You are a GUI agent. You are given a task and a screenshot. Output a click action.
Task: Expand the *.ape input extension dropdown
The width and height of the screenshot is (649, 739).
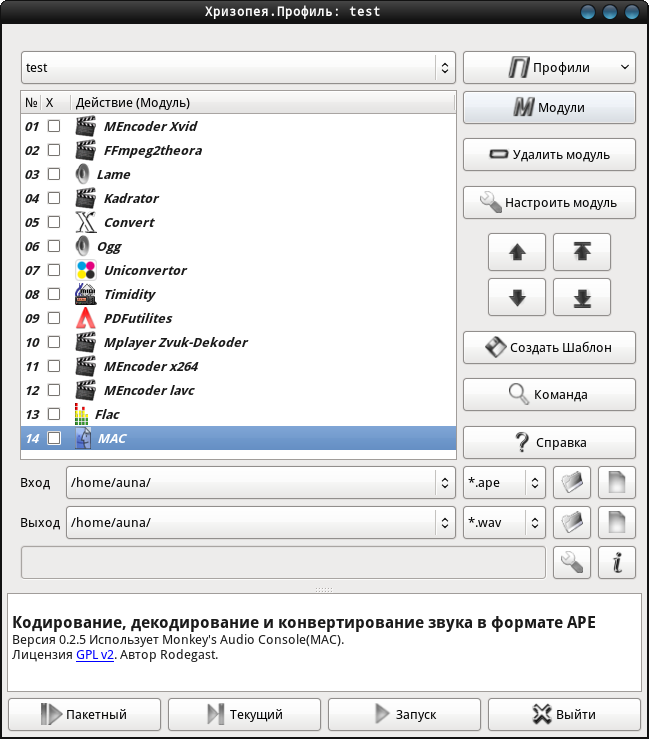(x=504, y=483)
